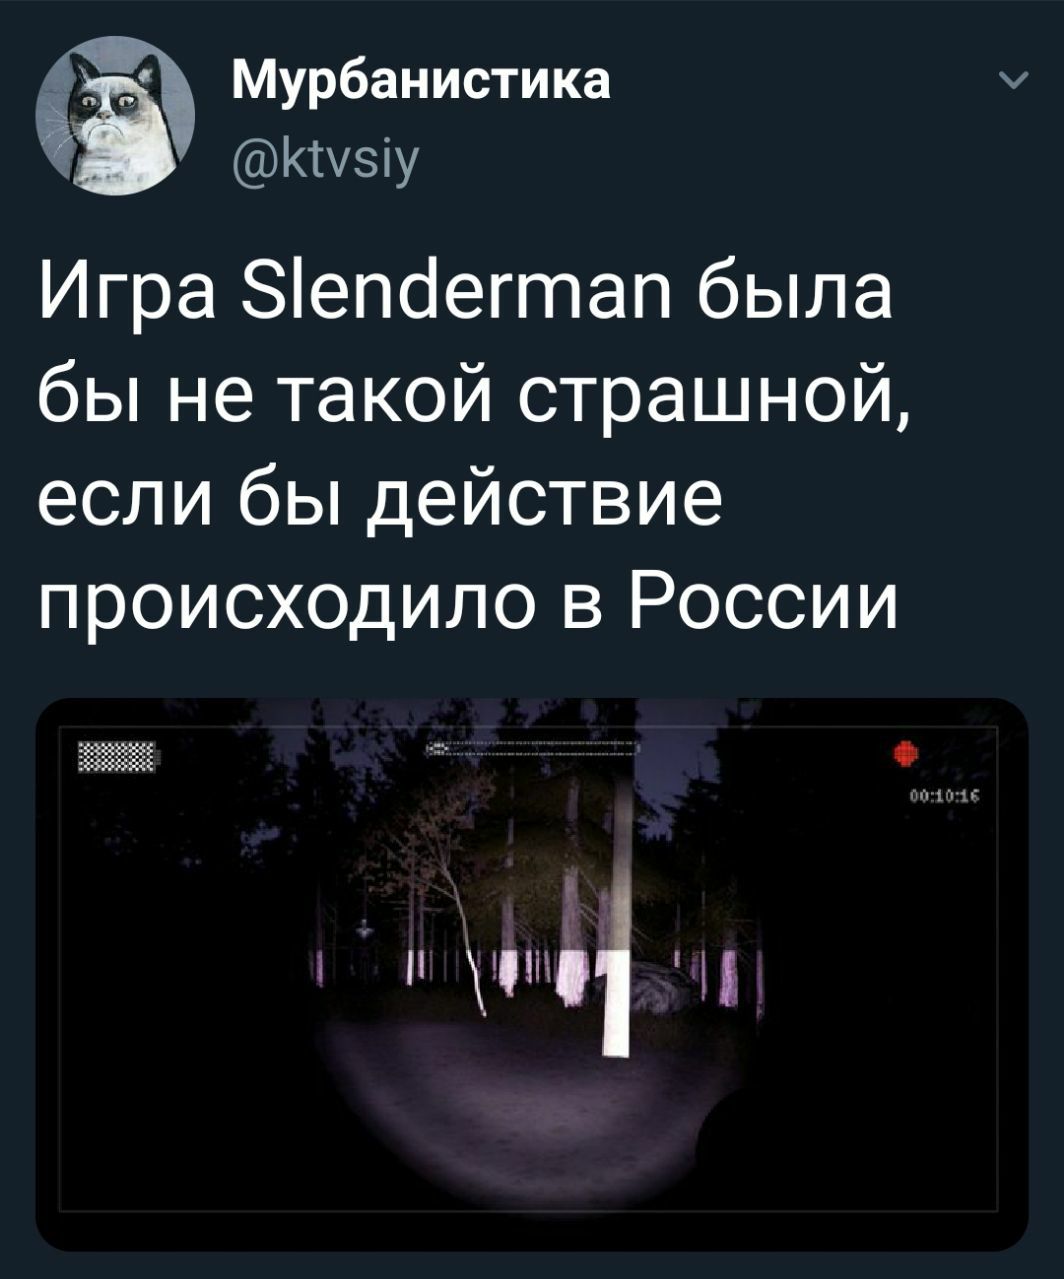Open the grumpy cat profile avatar
1064x1279 pixels.
[x=116, y=116]
